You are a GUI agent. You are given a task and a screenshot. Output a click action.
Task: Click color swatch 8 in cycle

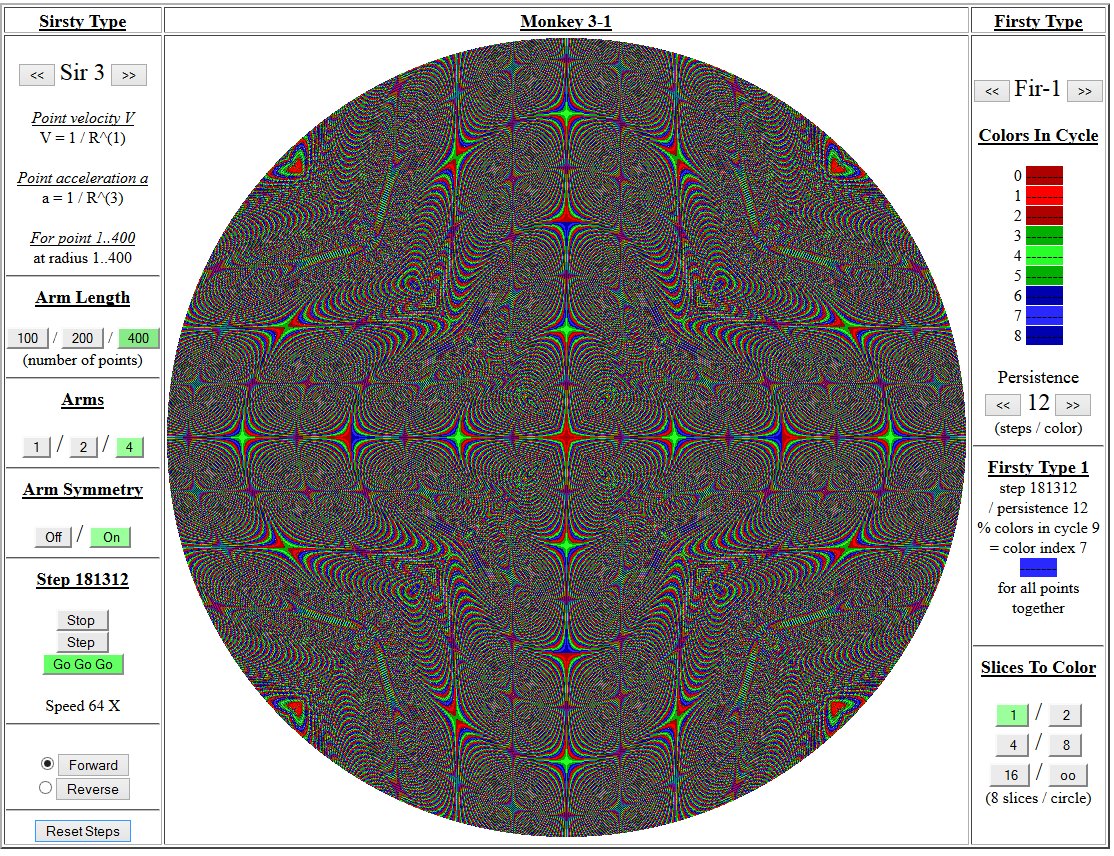click(1044, 335)
